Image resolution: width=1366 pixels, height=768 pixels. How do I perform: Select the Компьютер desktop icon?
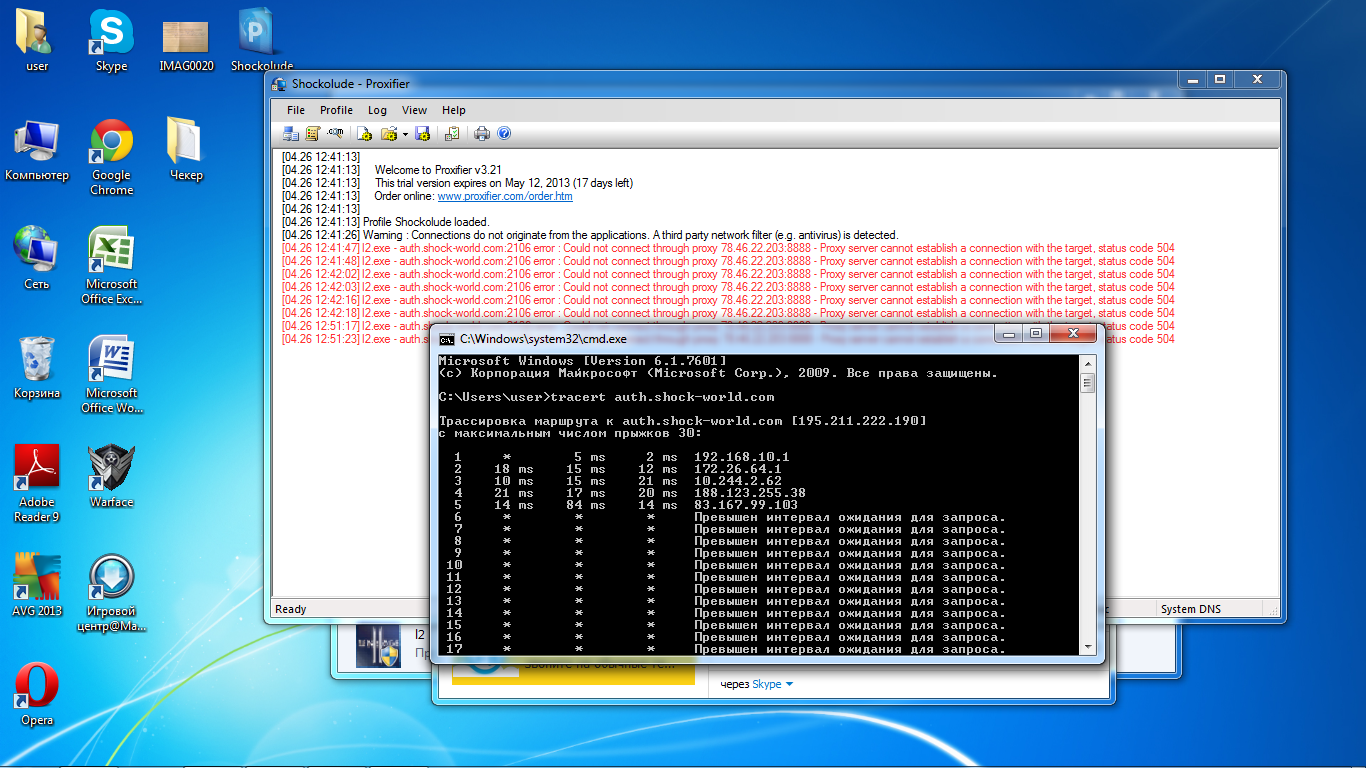pos(37,150)
